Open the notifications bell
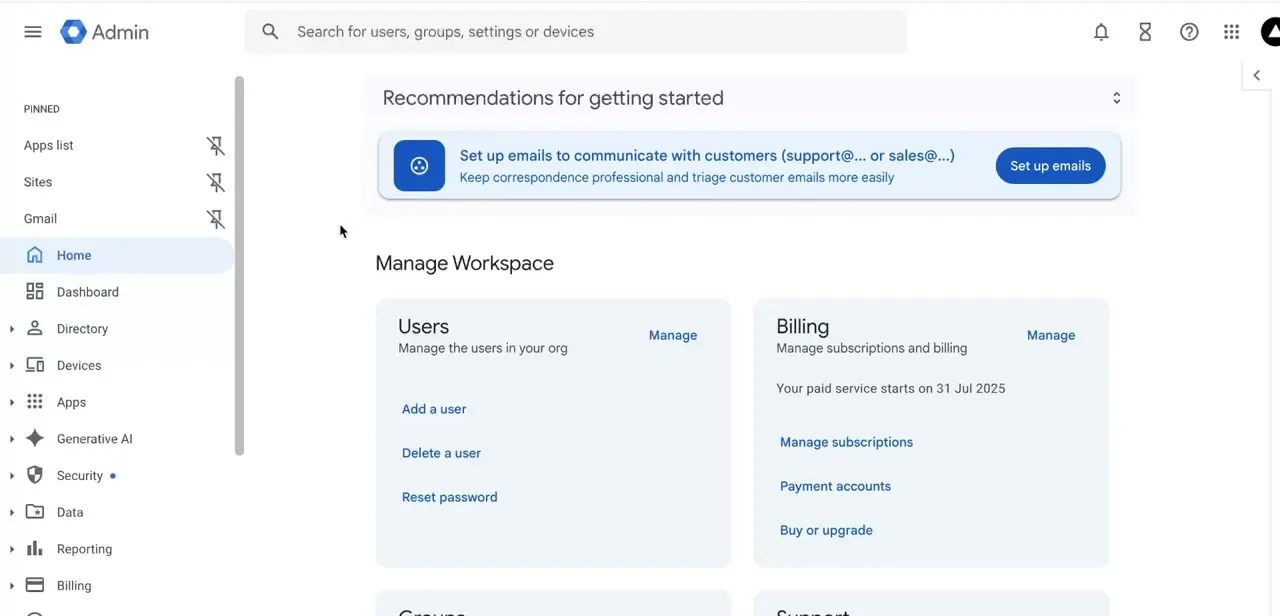Image resolution: width=1280 pixels, height=616 pixels. tap(1101, 32)
